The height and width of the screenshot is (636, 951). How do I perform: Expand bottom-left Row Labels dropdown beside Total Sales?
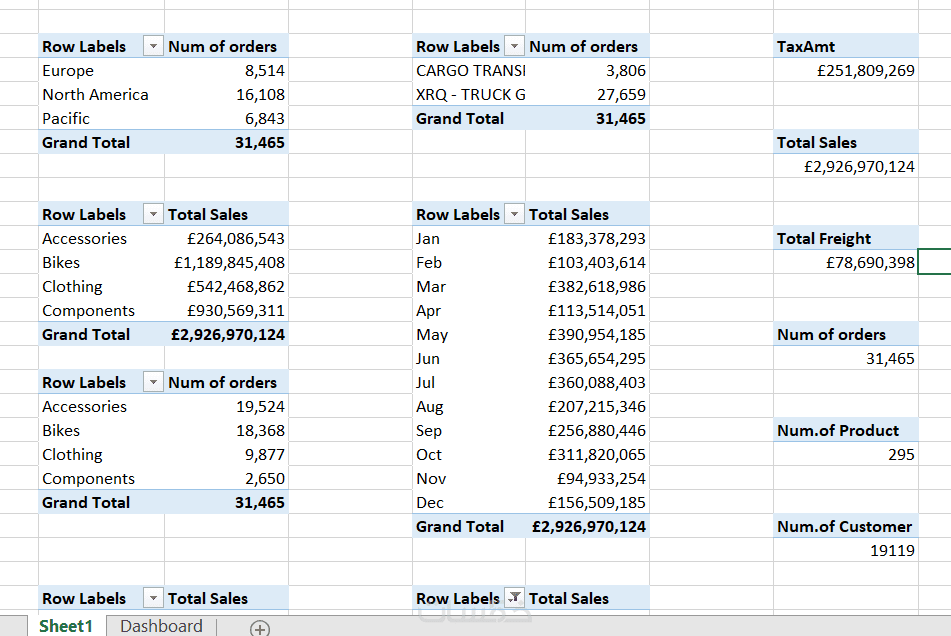click(x=153, y=598)
